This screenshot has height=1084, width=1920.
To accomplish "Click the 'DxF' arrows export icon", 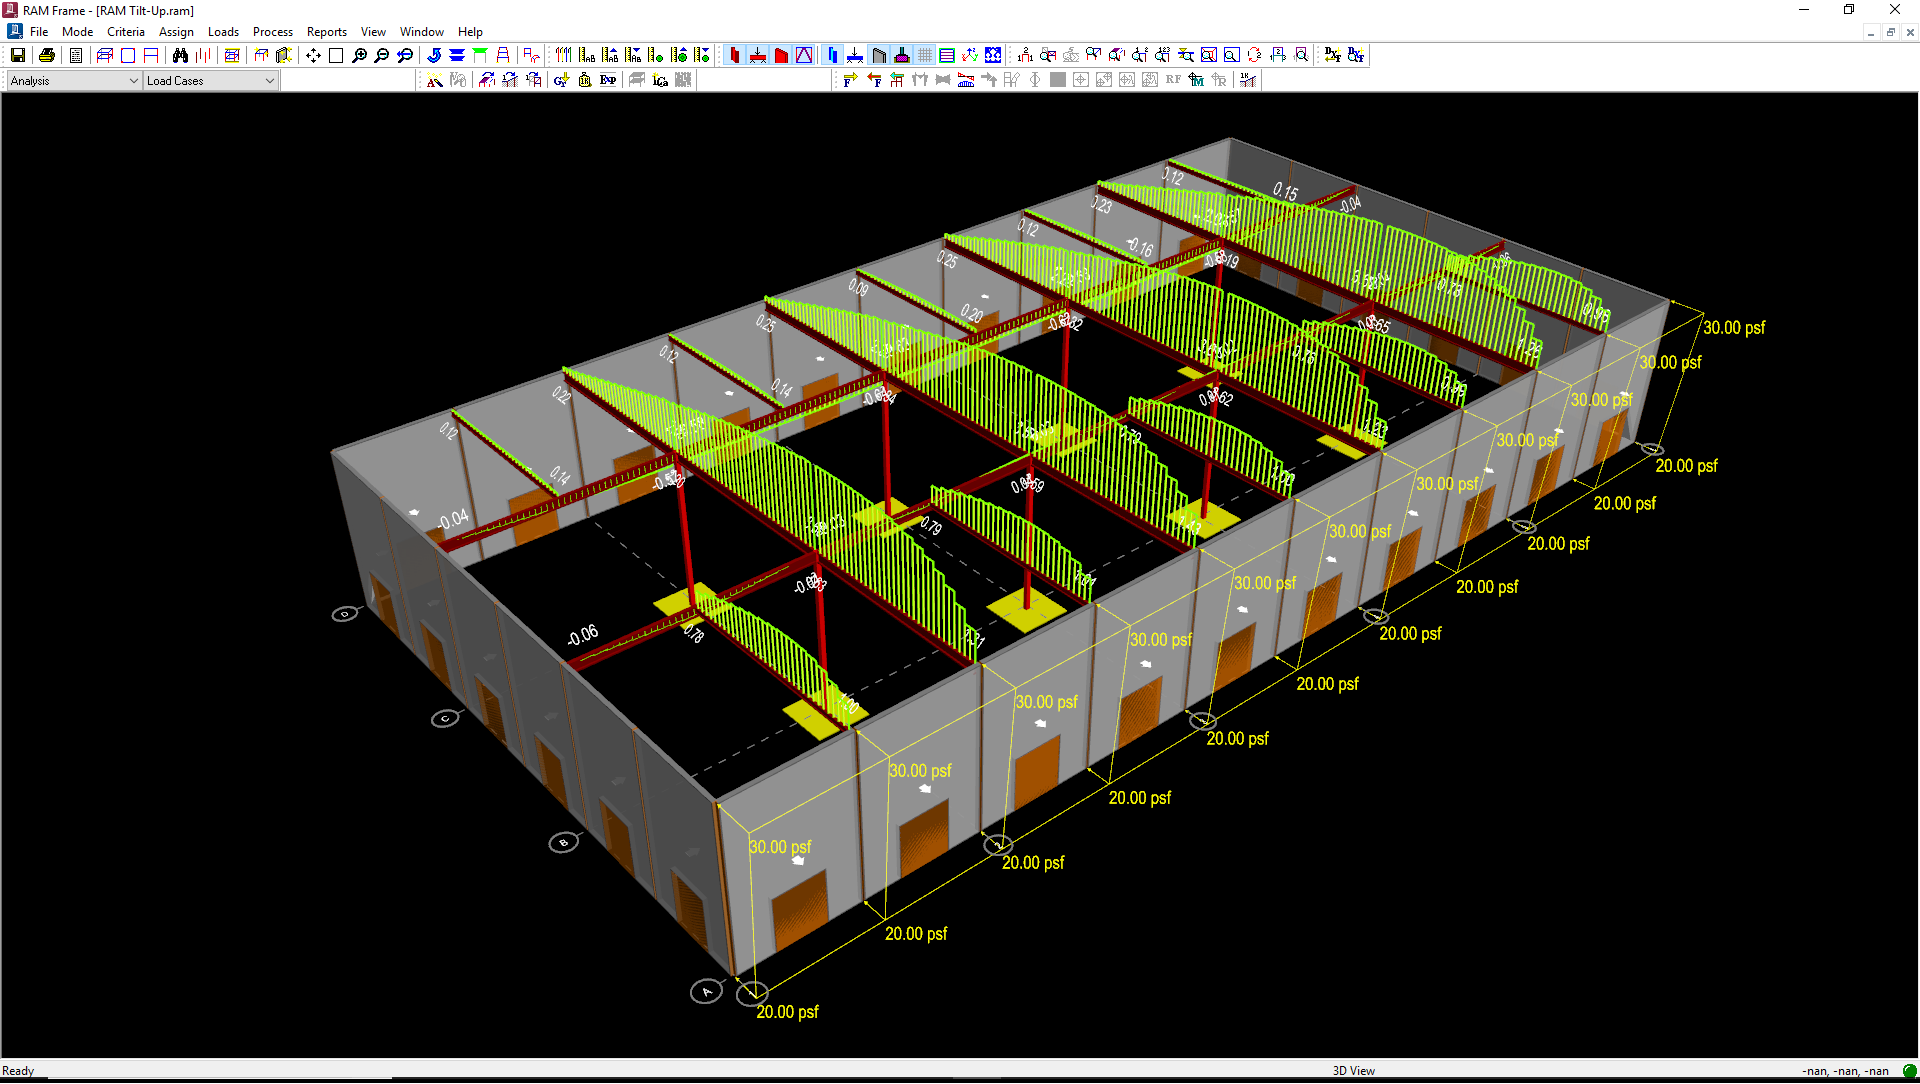I will (1333, 55).
